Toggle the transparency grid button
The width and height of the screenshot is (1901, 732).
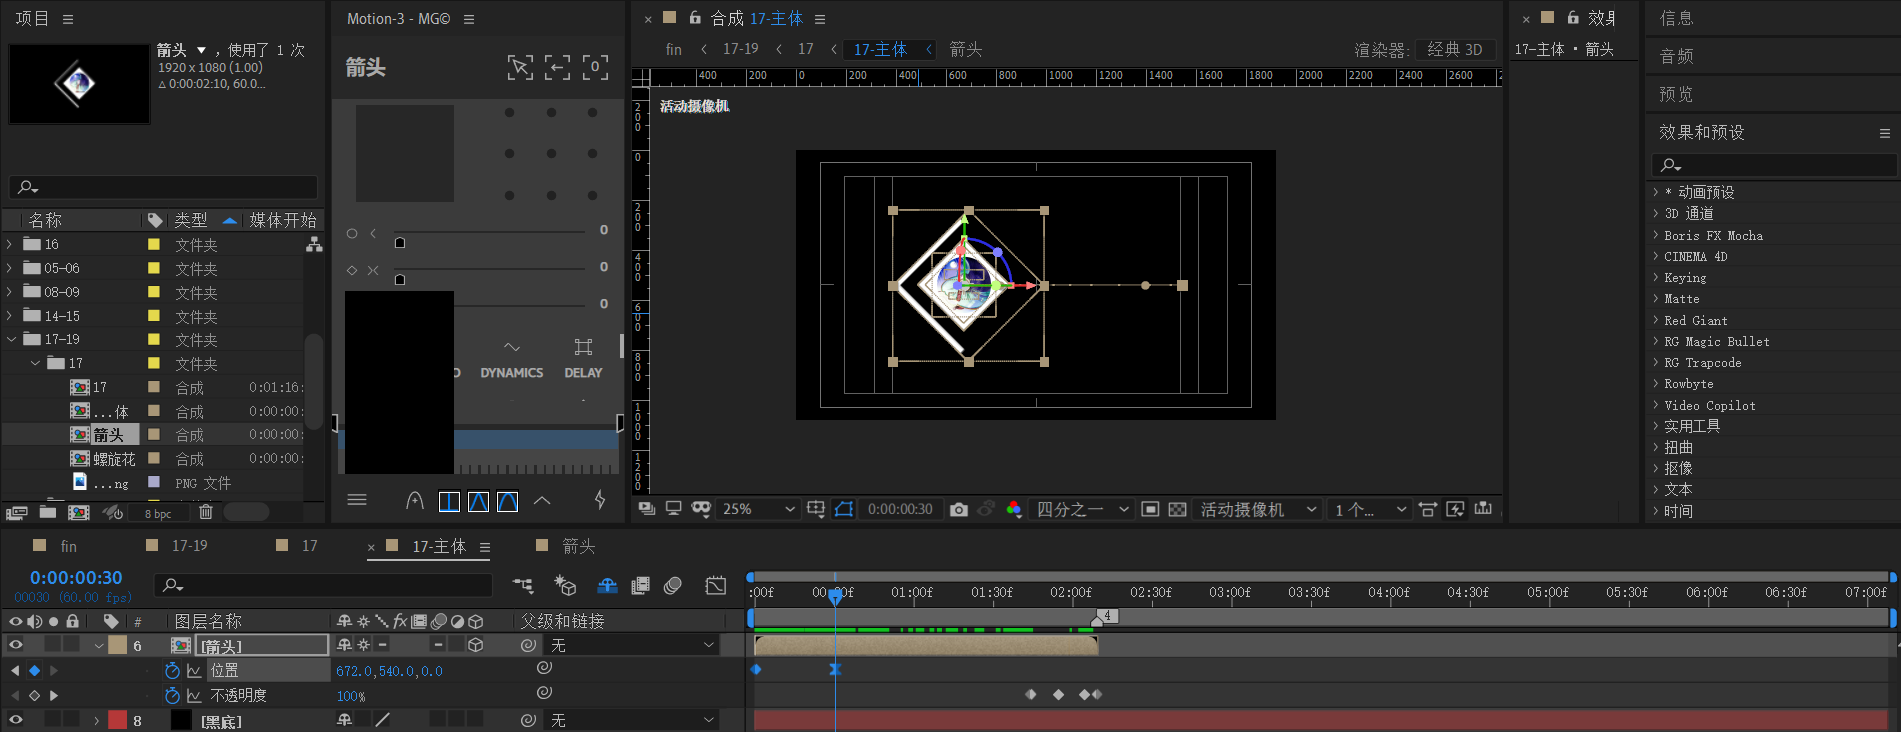coord(1178,509)
